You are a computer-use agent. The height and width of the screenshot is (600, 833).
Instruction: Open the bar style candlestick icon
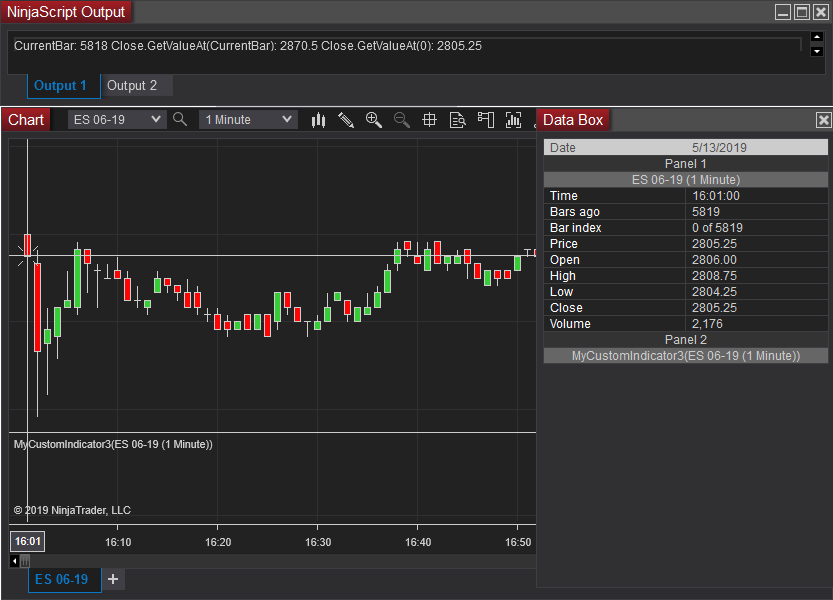318,120
